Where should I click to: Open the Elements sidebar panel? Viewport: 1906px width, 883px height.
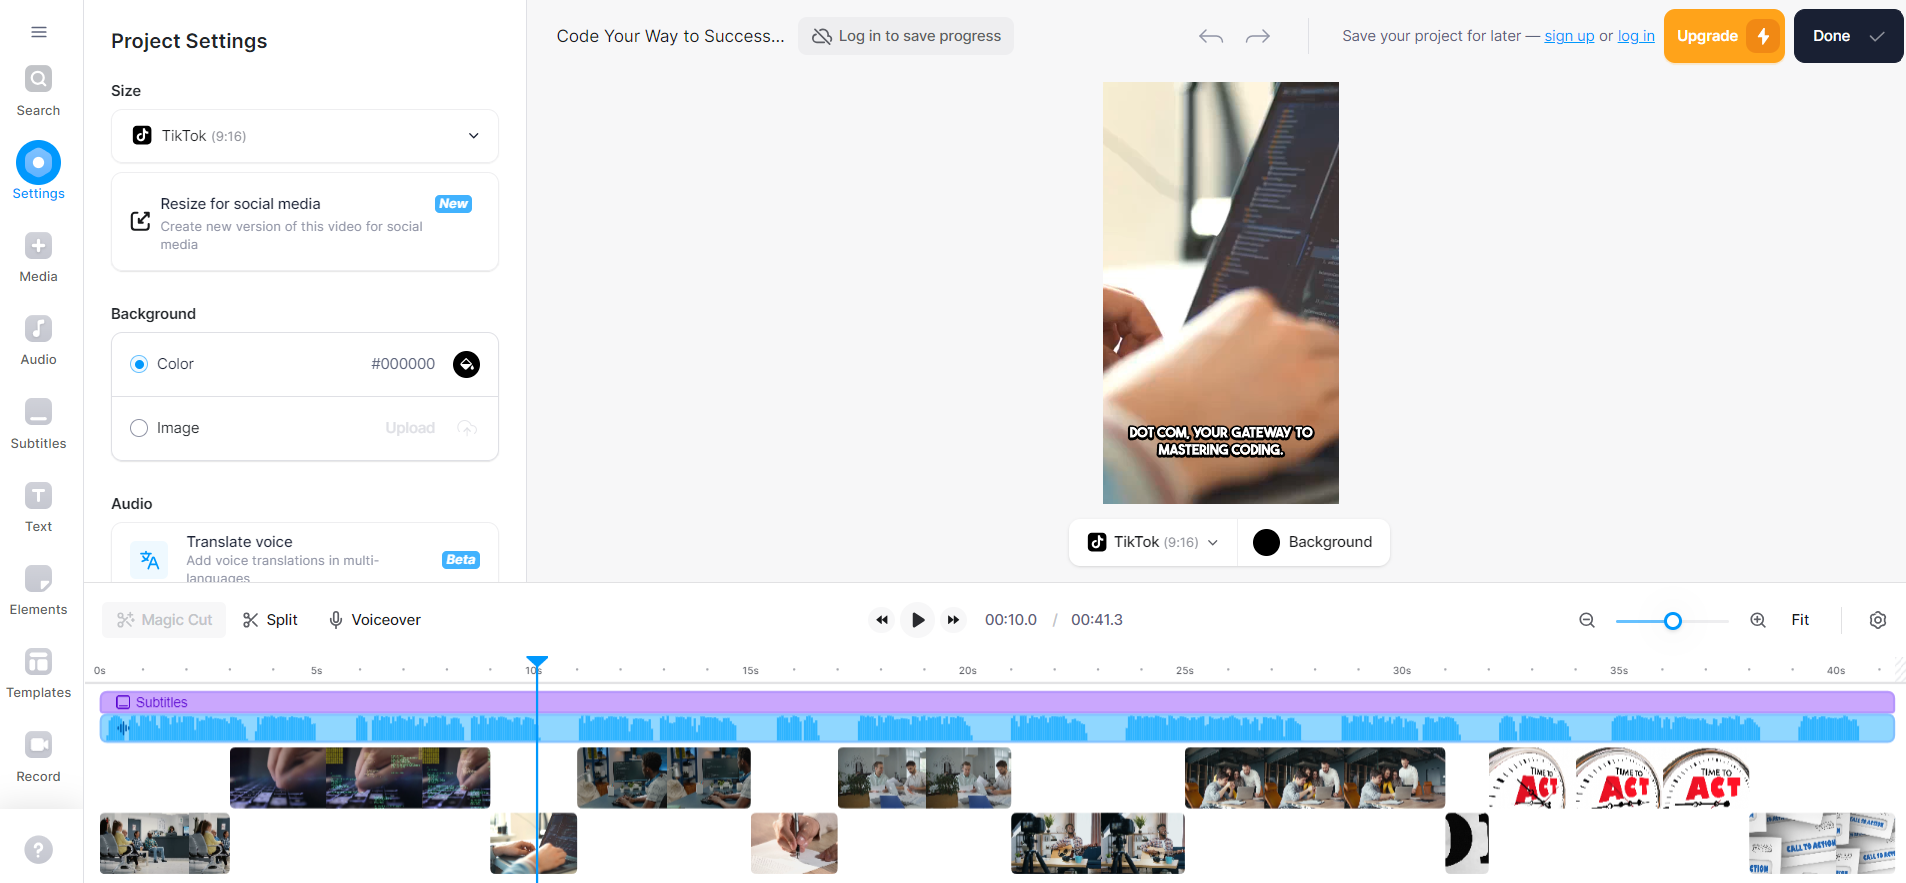click(39, 589)
